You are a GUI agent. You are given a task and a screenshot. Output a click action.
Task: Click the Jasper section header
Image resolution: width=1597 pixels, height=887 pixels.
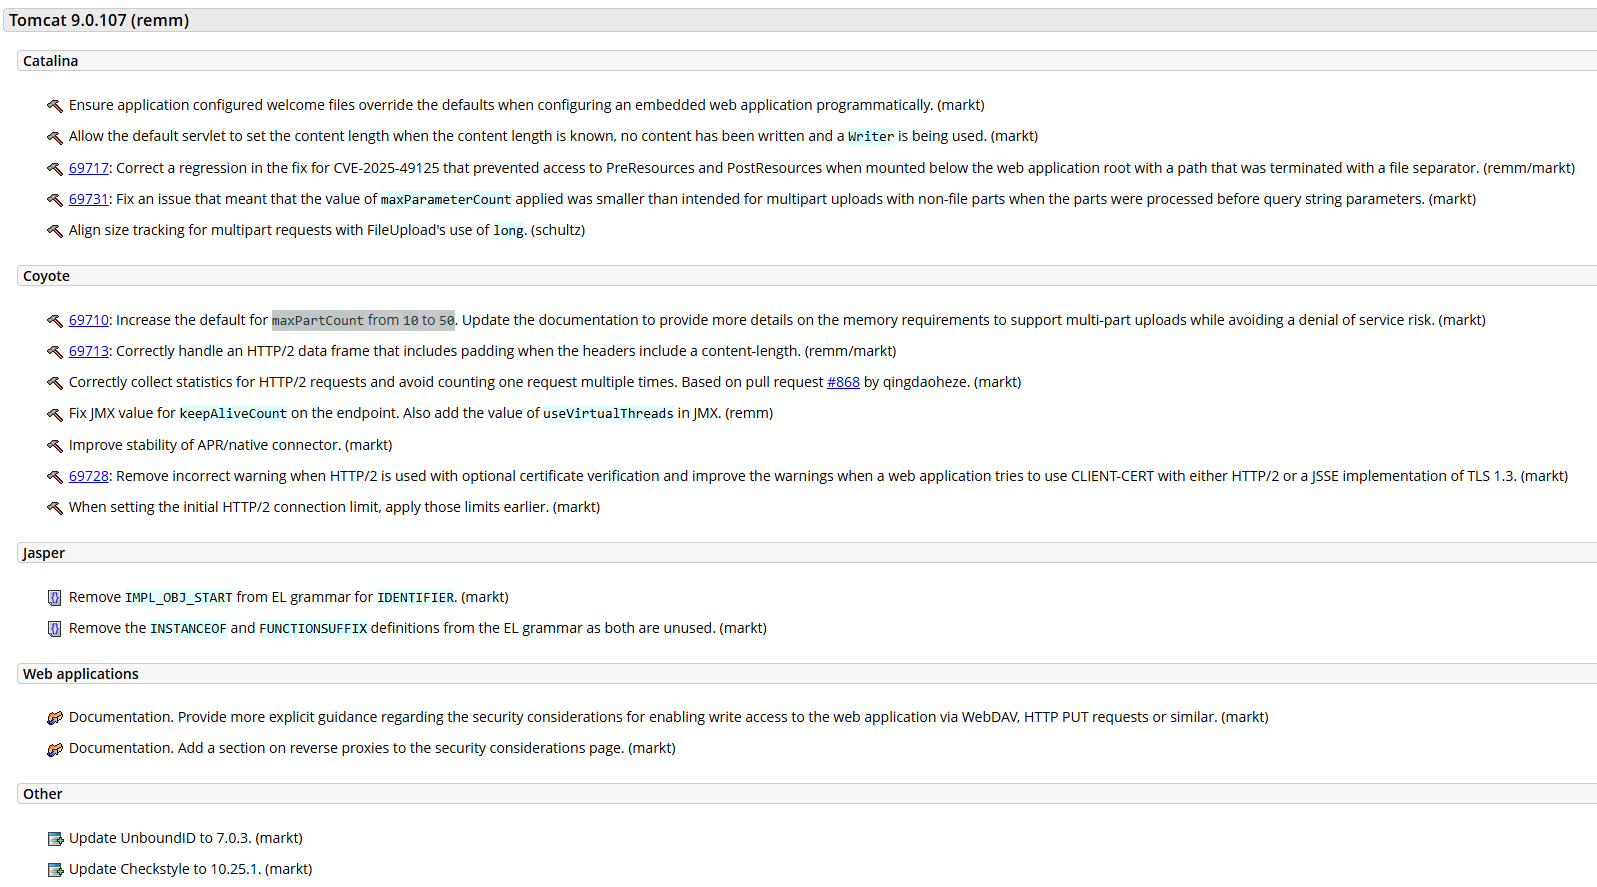pos(44,553)
